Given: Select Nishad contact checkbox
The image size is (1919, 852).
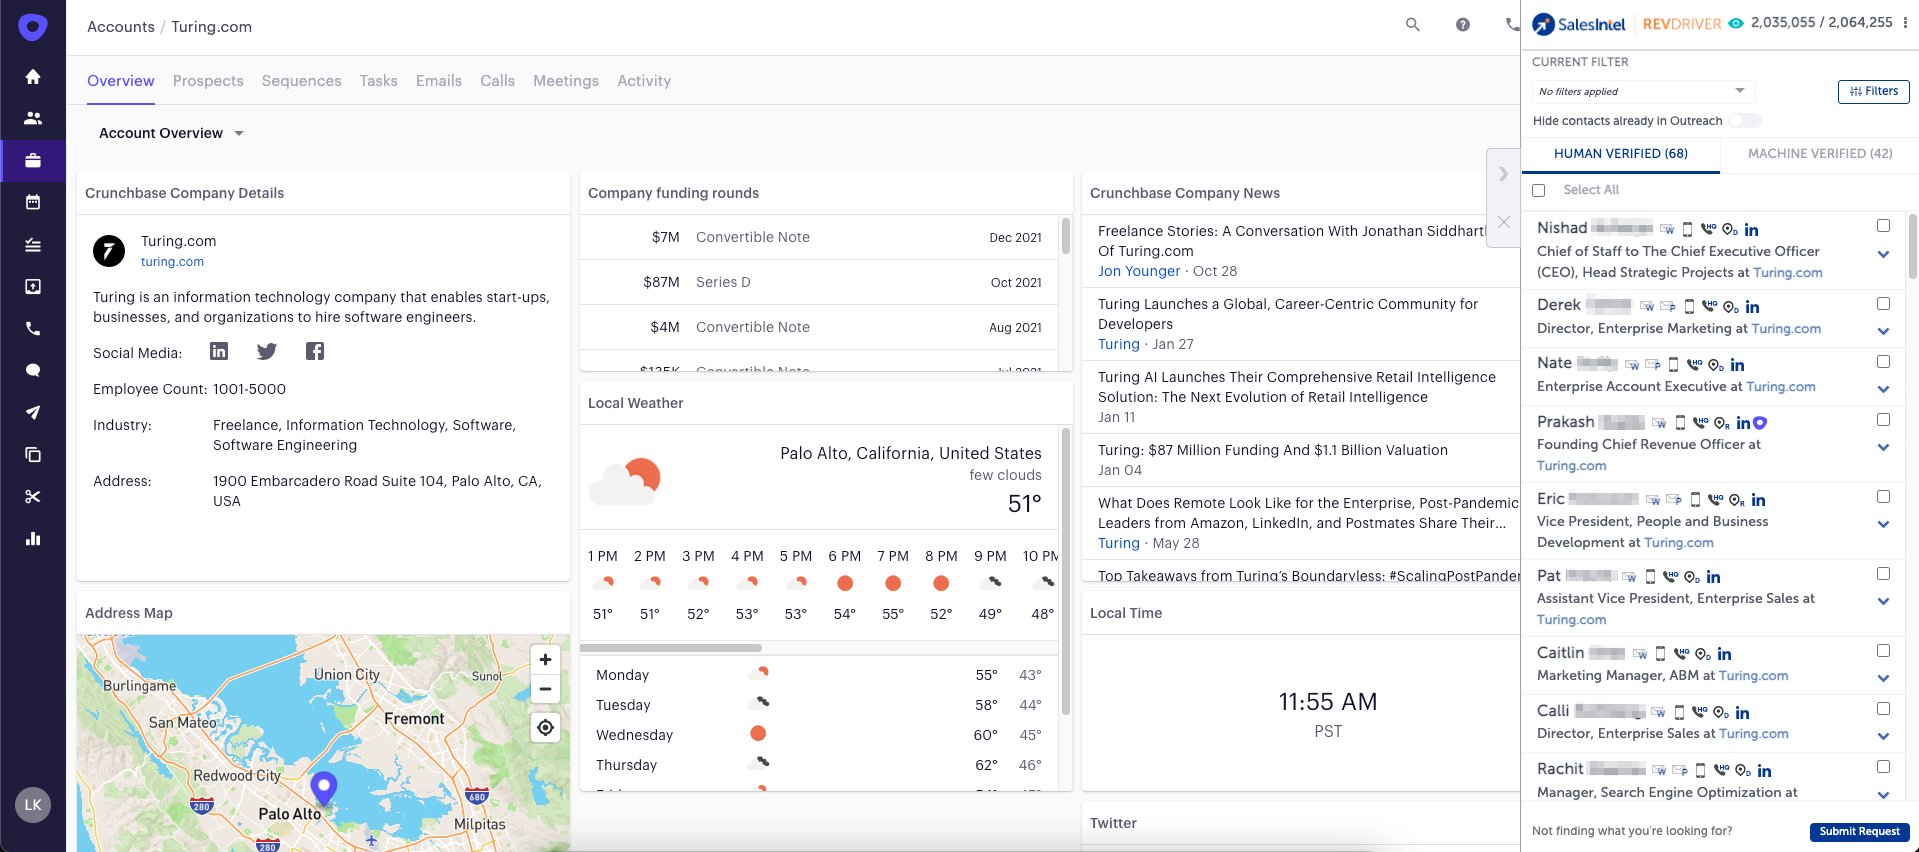Looking at the screenshot, I should 1883,226.
